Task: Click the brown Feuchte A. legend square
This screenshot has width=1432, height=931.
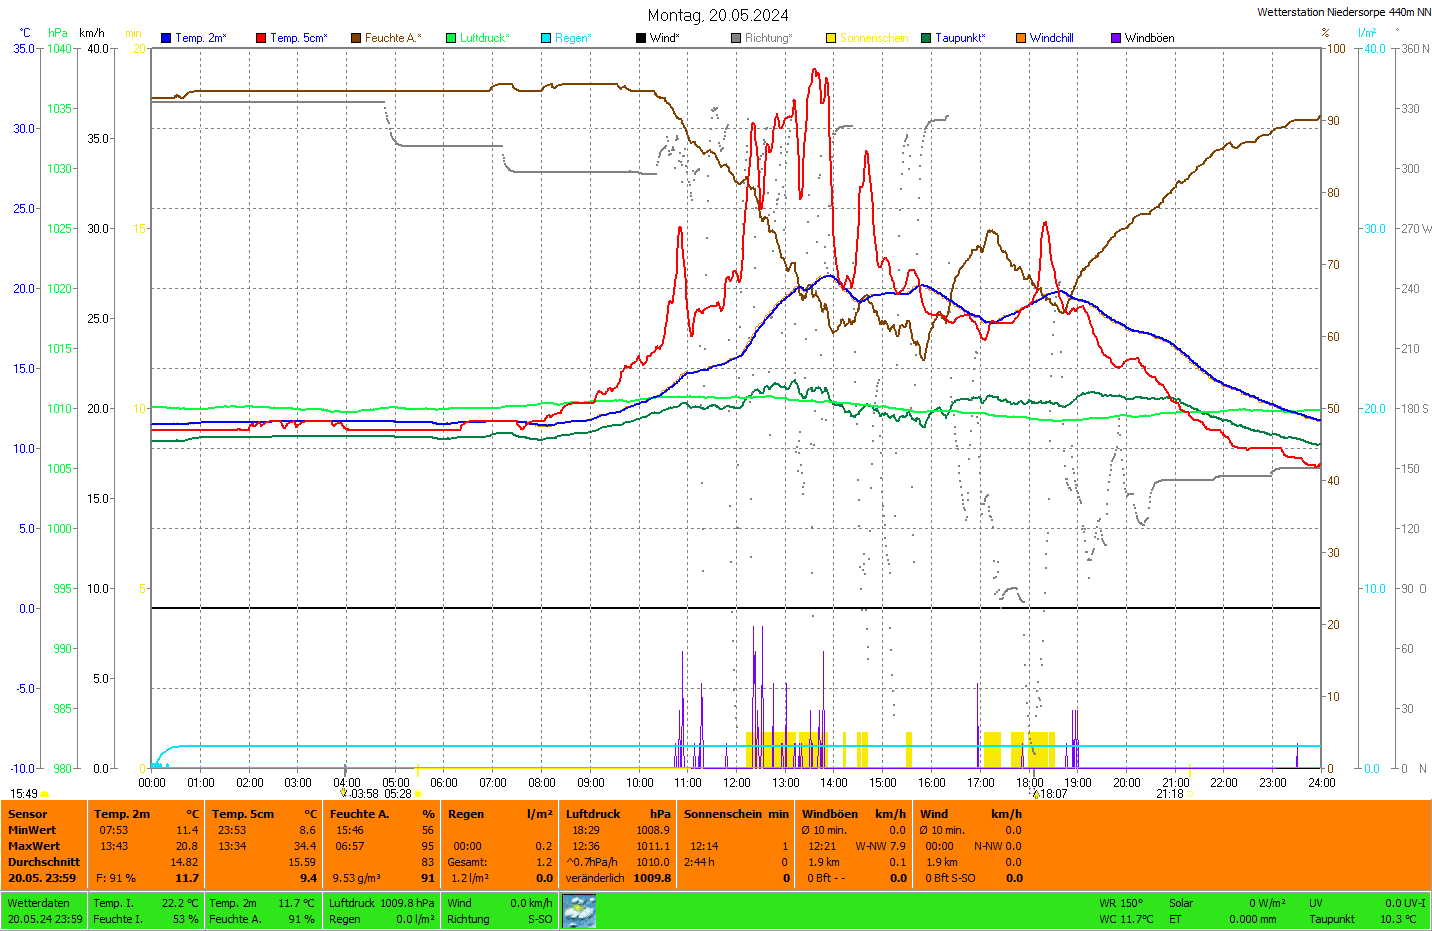Action: (356, 38)
